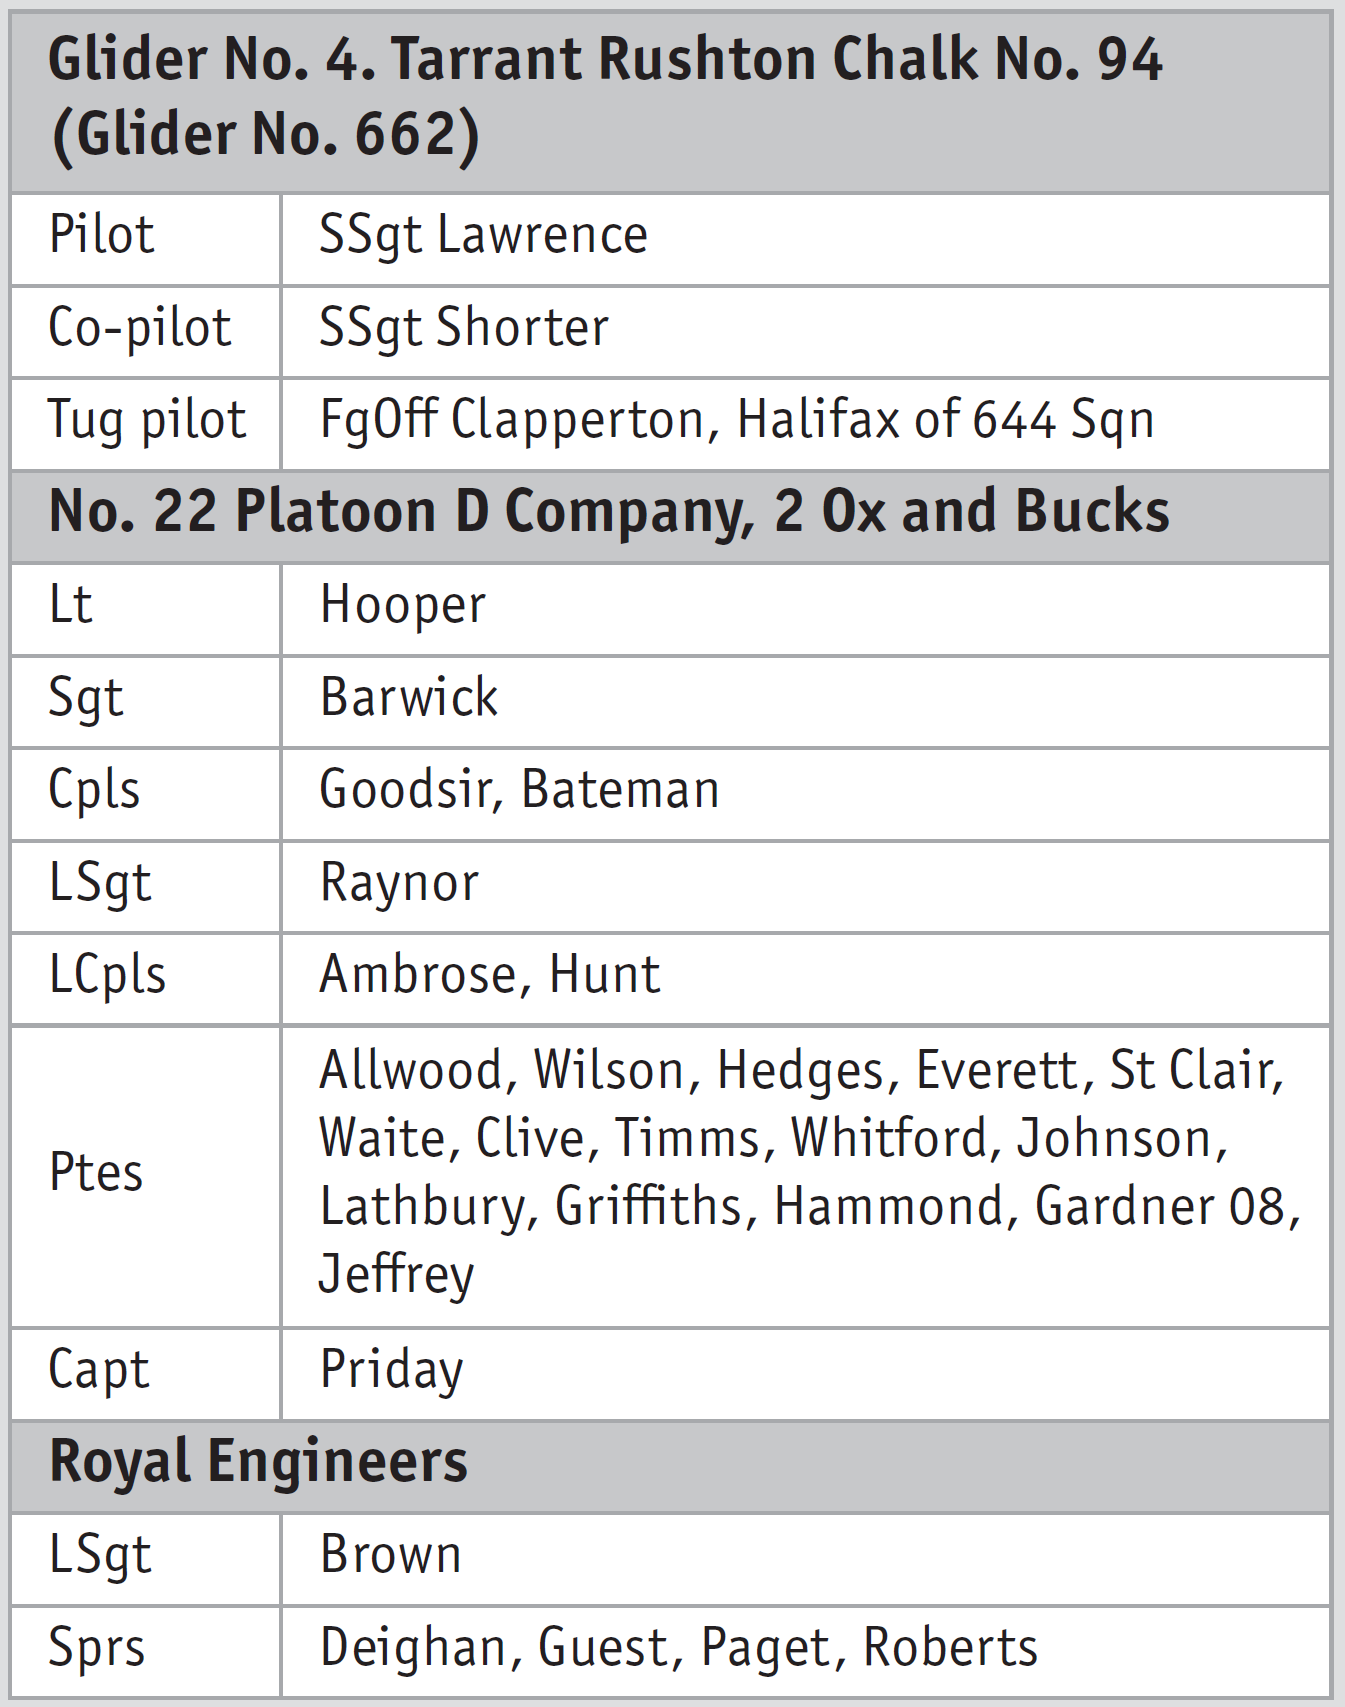1345x1707 pixels.
Task: Click the "Deighan, Guest, Paget, Roberts" cell
Action: click(679, 1649)
